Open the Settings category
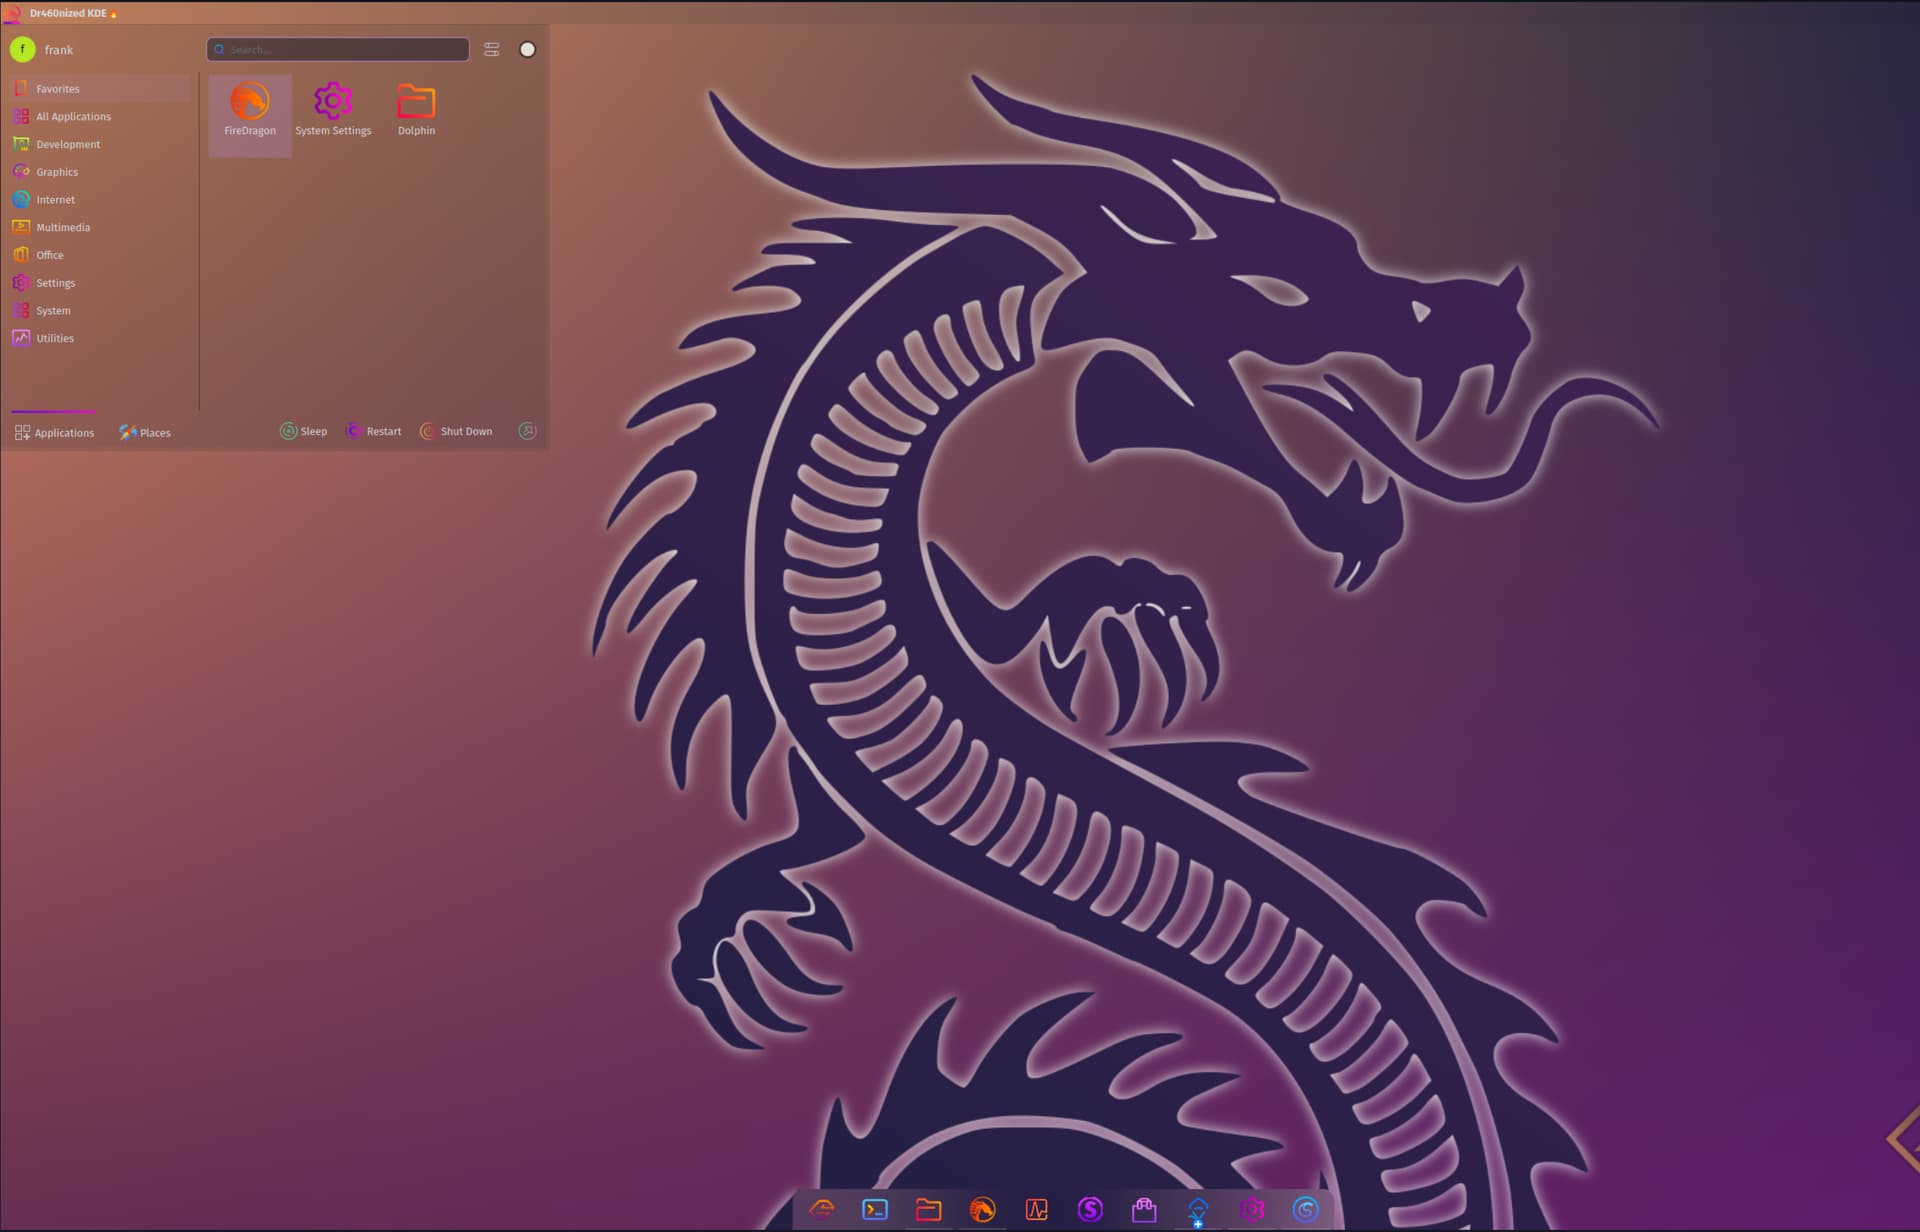 point(99,283)
